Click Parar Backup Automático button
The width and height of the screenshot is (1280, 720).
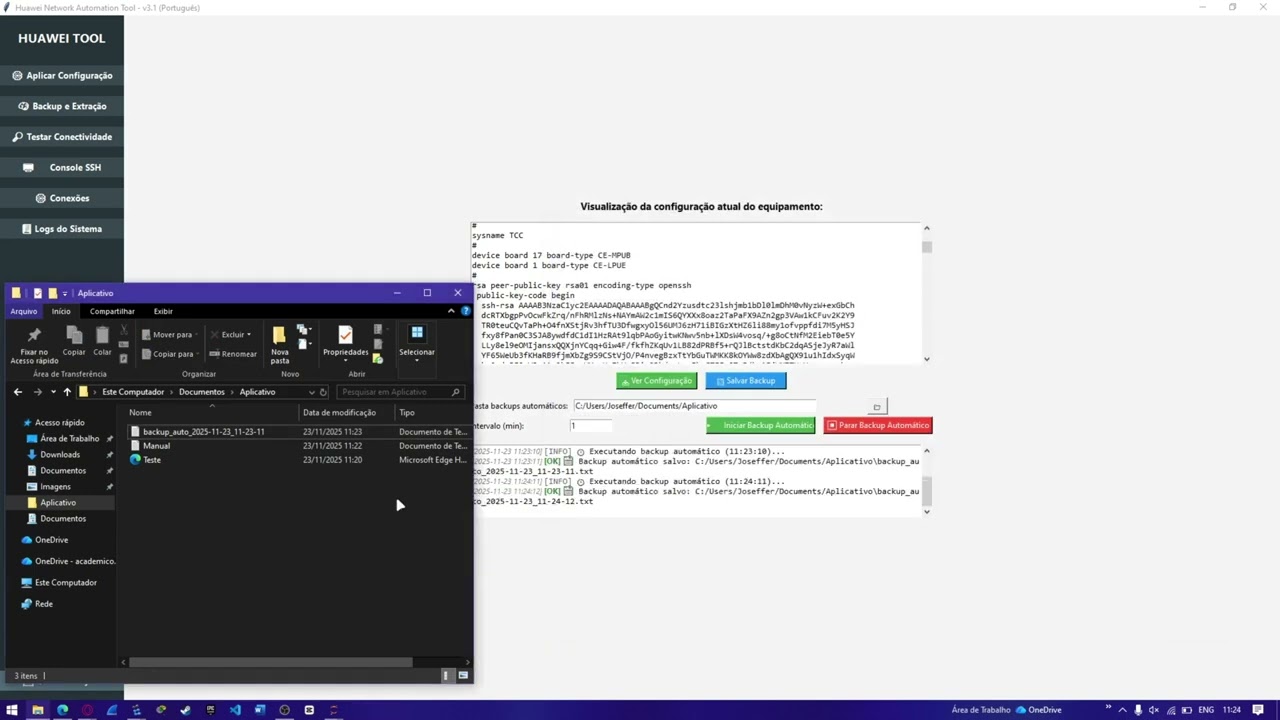click(878, 425)
